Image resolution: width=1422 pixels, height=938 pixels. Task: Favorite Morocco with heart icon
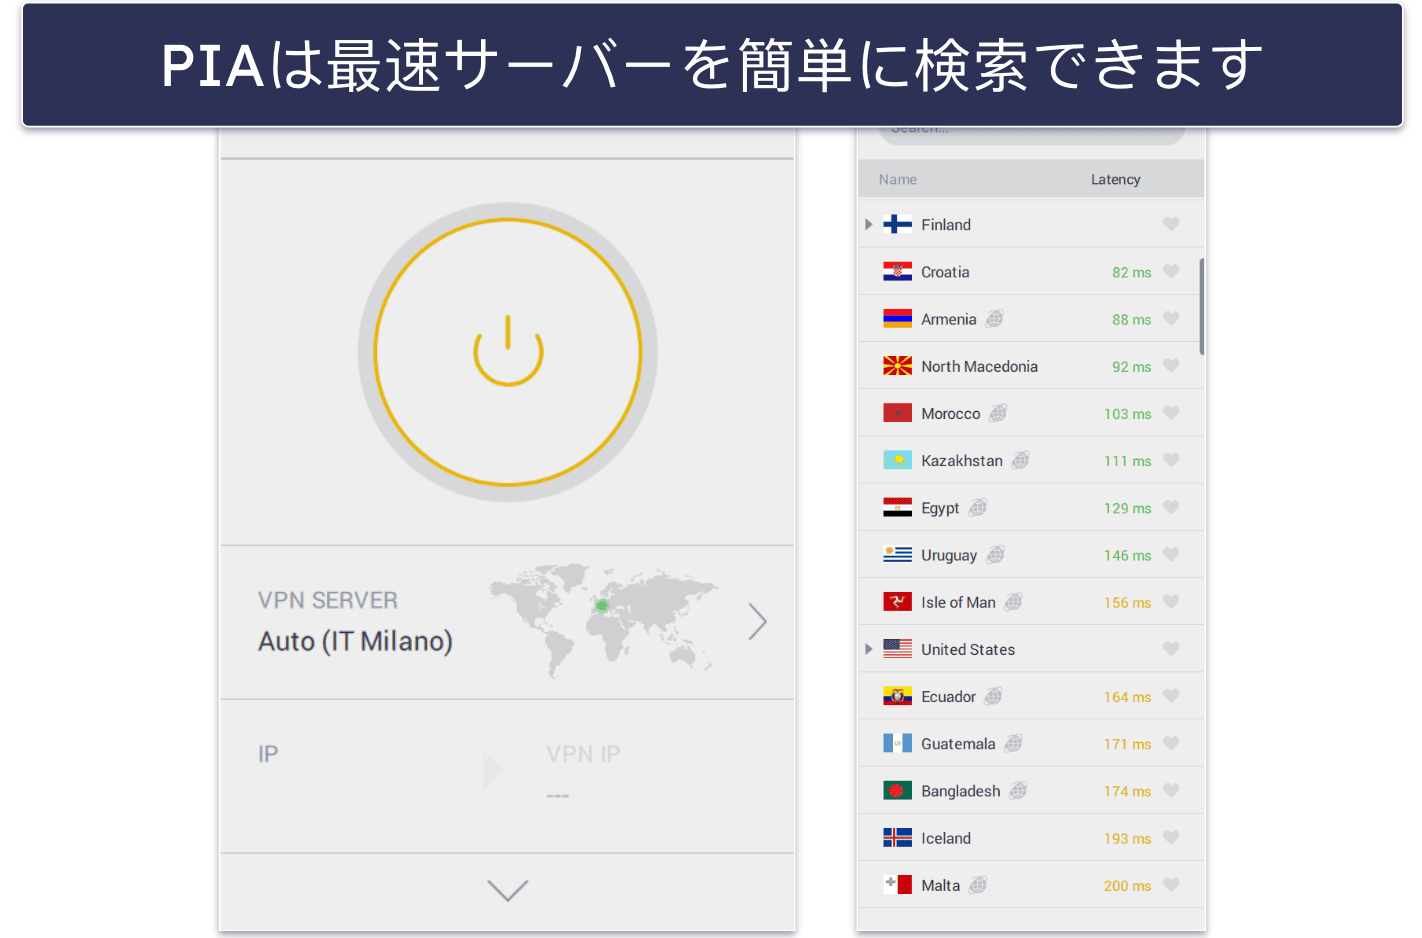coord(1171,412)
